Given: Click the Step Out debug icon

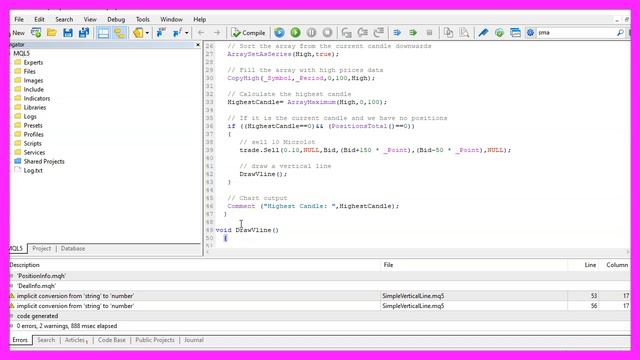Looking at the screenshot, I should point(379,33).
